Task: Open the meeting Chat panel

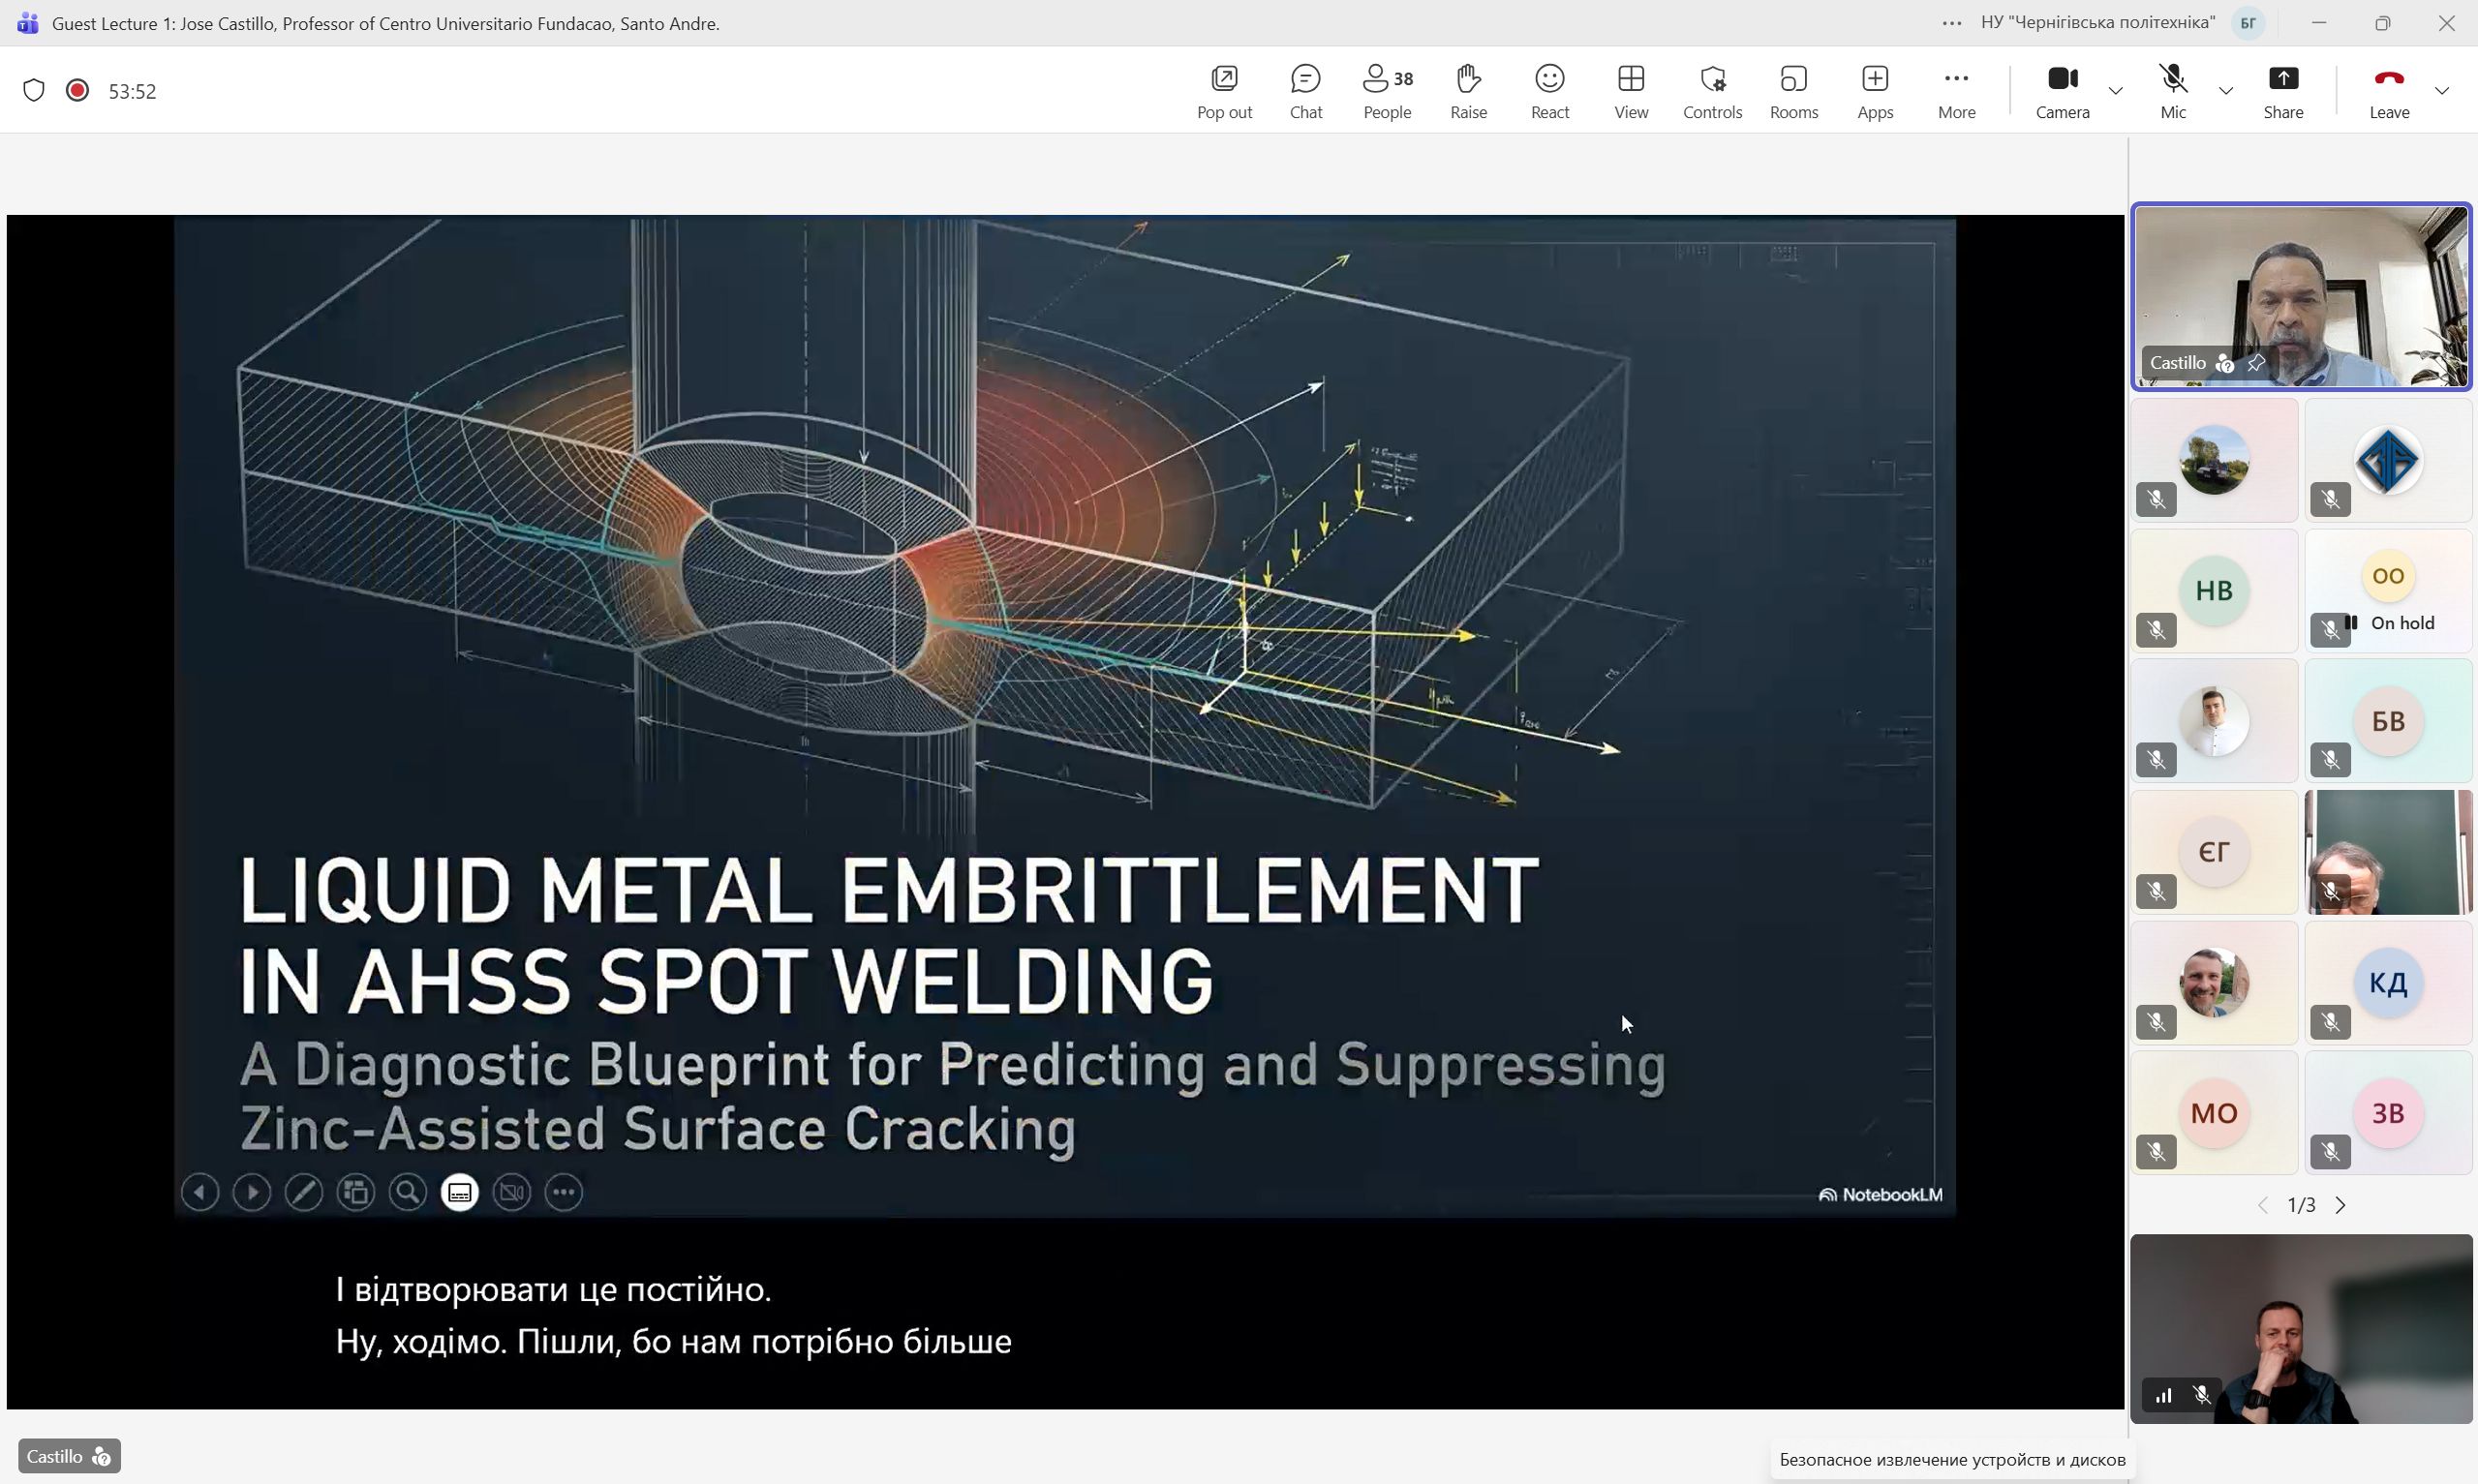Action: coord(1305,91)
